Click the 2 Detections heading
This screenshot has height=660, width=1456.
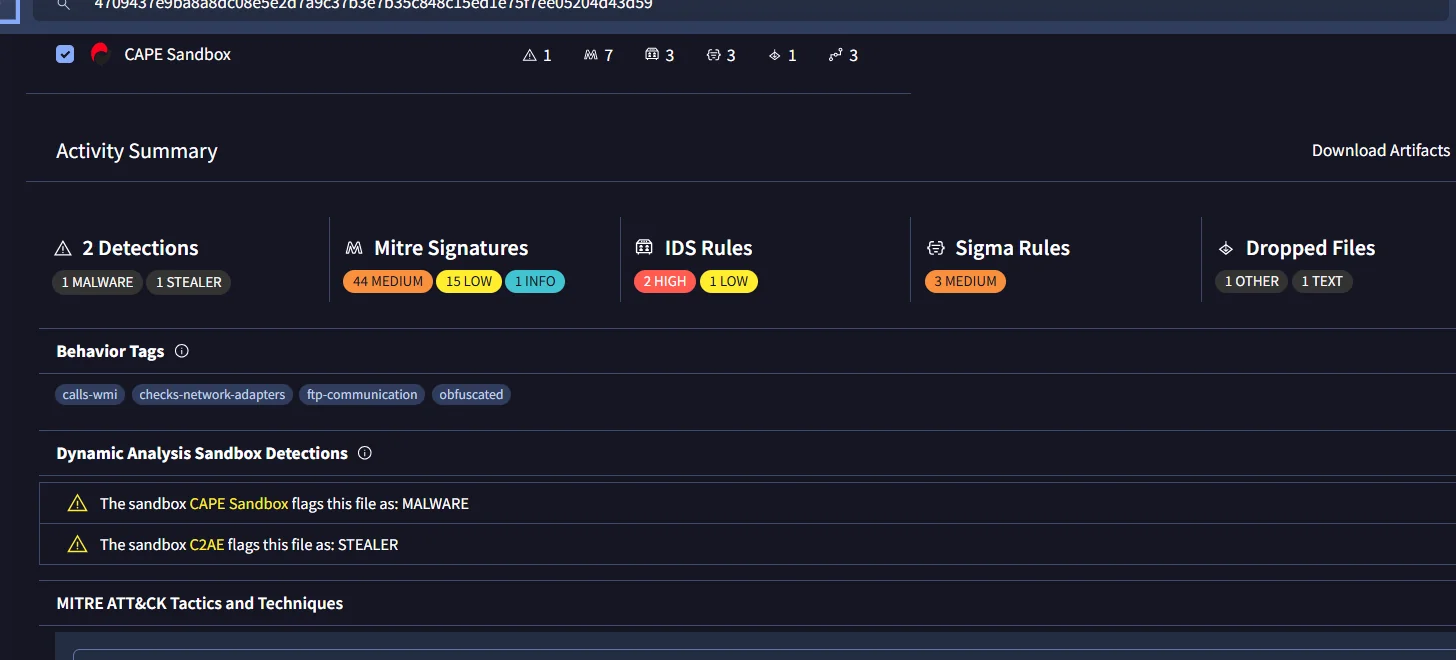click(140, 248)
